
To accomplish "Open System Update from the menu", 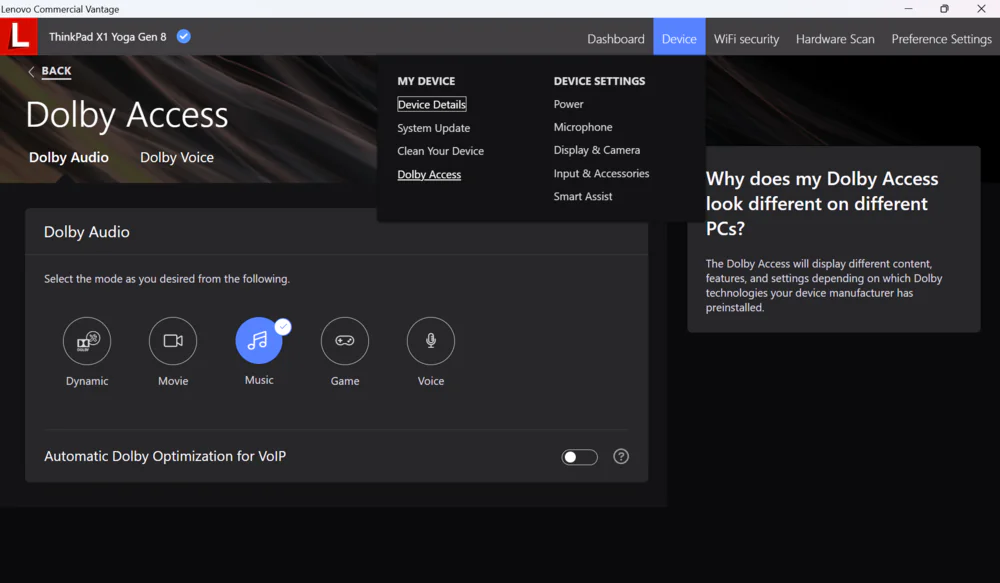I will point(434,128).
